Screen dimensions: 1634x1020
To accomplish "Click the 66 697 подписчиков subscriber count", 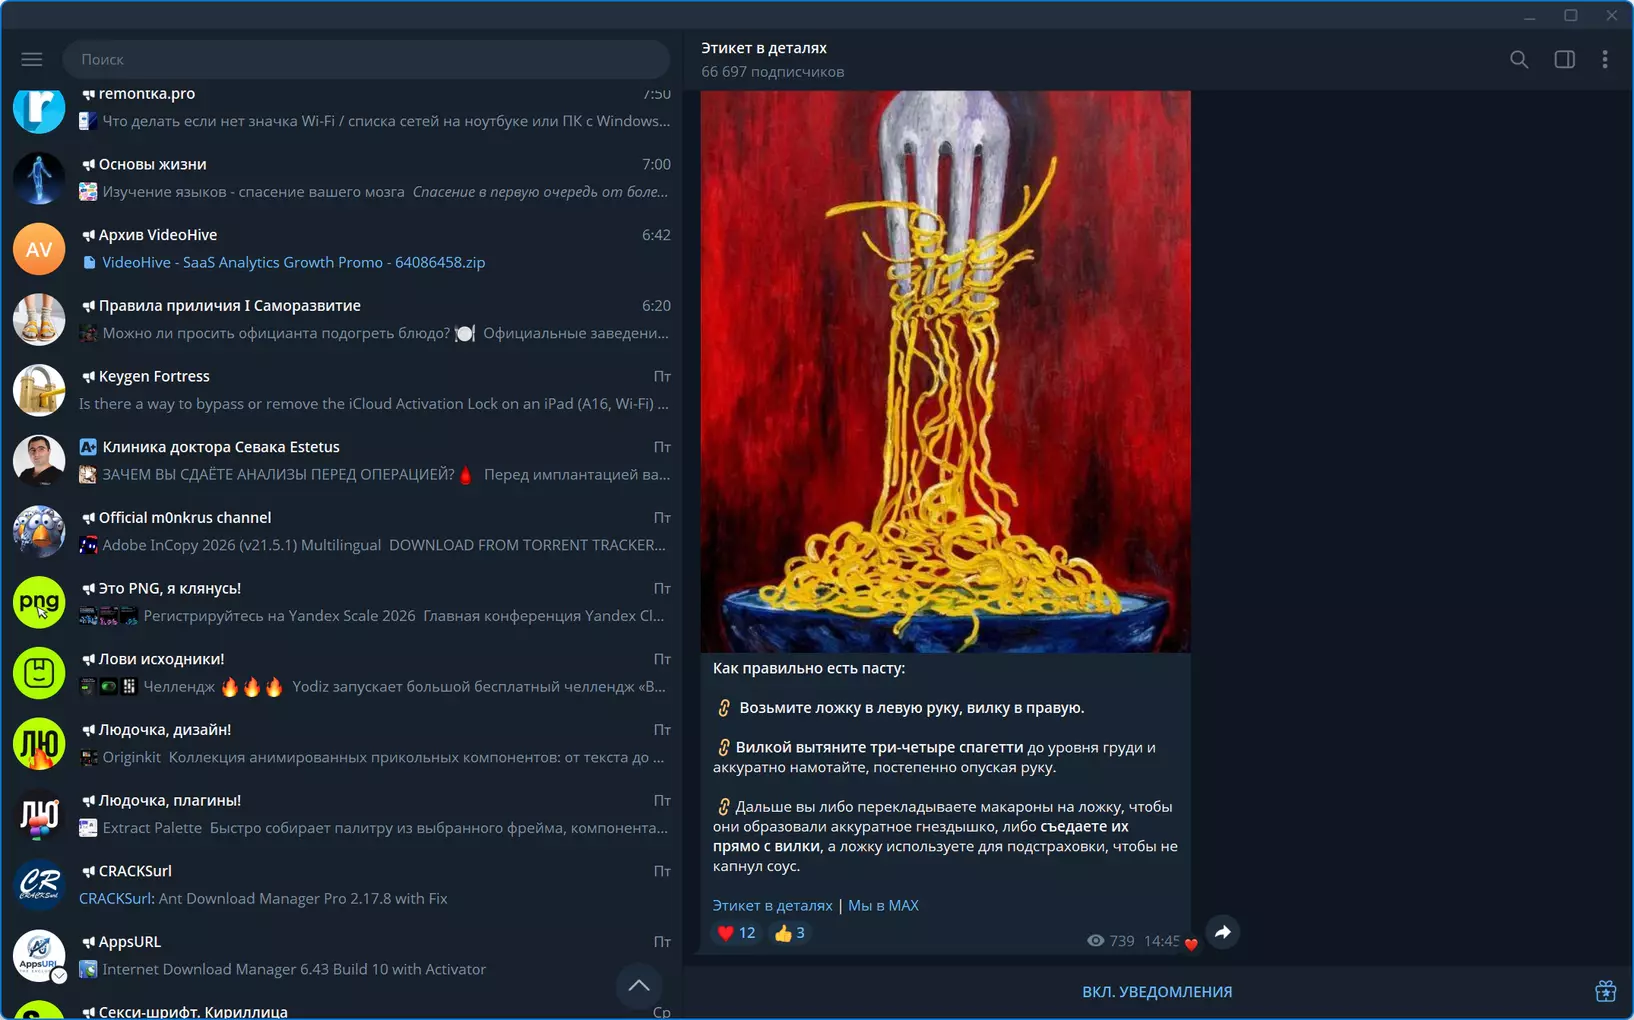I will pyautogui.click(x=773, y=72).
